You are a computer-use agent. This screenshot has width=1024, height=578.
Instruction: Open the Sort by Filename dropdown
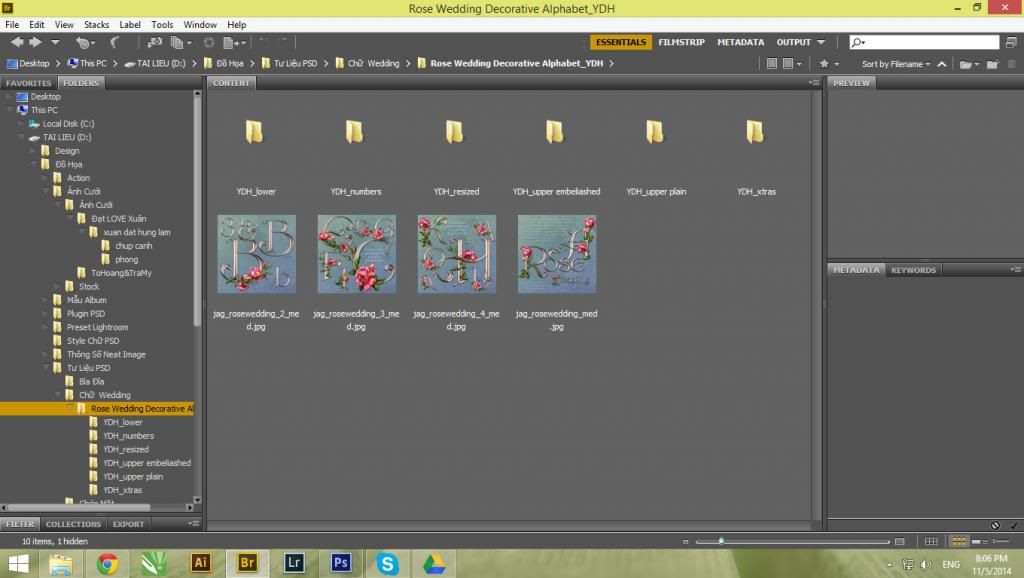(895, 64)
